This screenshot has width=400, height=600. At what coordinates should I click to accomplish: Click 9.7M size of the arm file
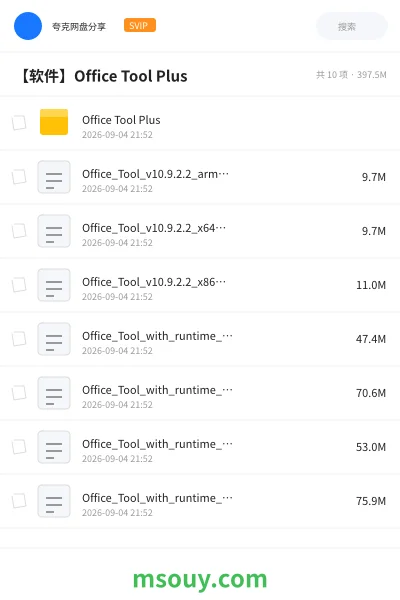tap(374, 177)
